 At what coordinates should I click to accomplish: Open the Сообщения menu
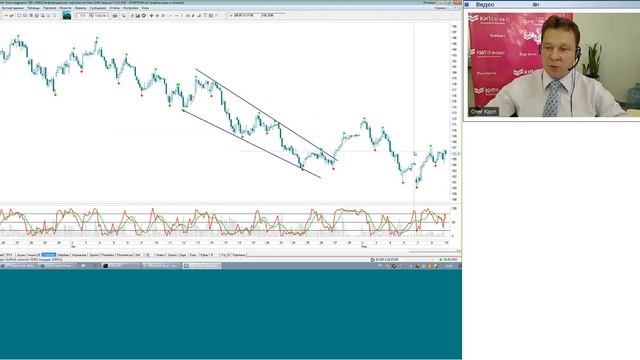click(x=98, y=8)
